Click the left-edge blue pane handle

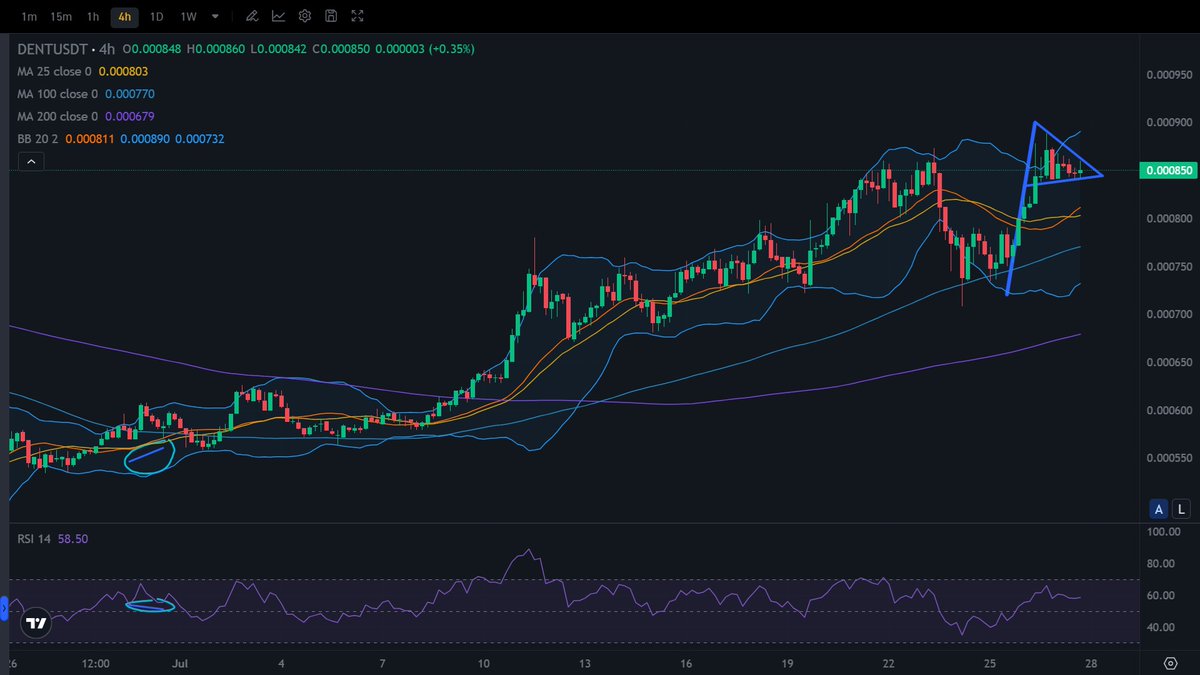pos(3,606)
